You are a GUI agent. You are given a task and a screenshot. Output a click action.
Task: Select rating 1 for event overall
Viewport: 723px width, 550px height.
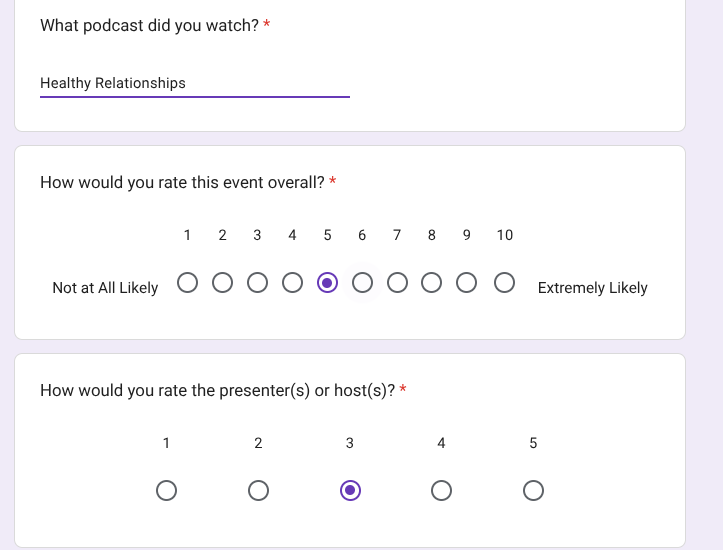pyautogui.click(x=187, y=283)
